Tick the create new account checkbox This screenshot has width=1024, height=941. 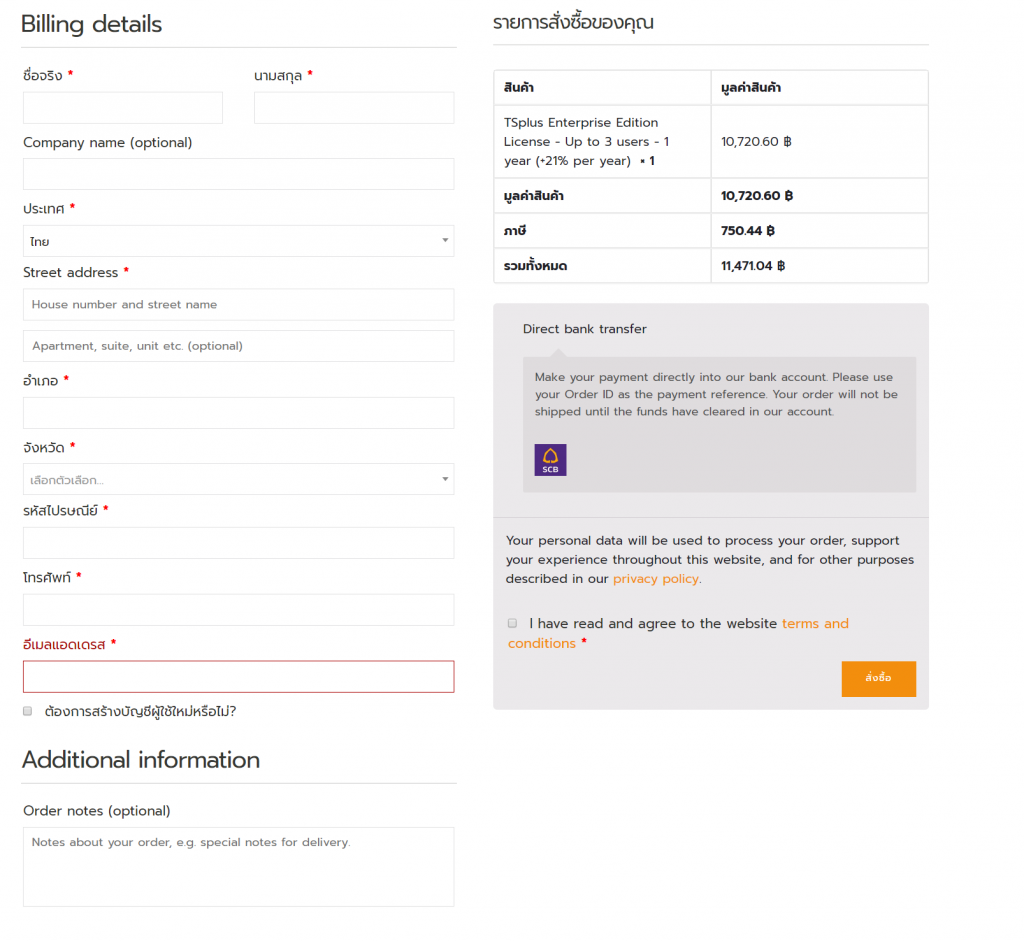tap(28, 711)
